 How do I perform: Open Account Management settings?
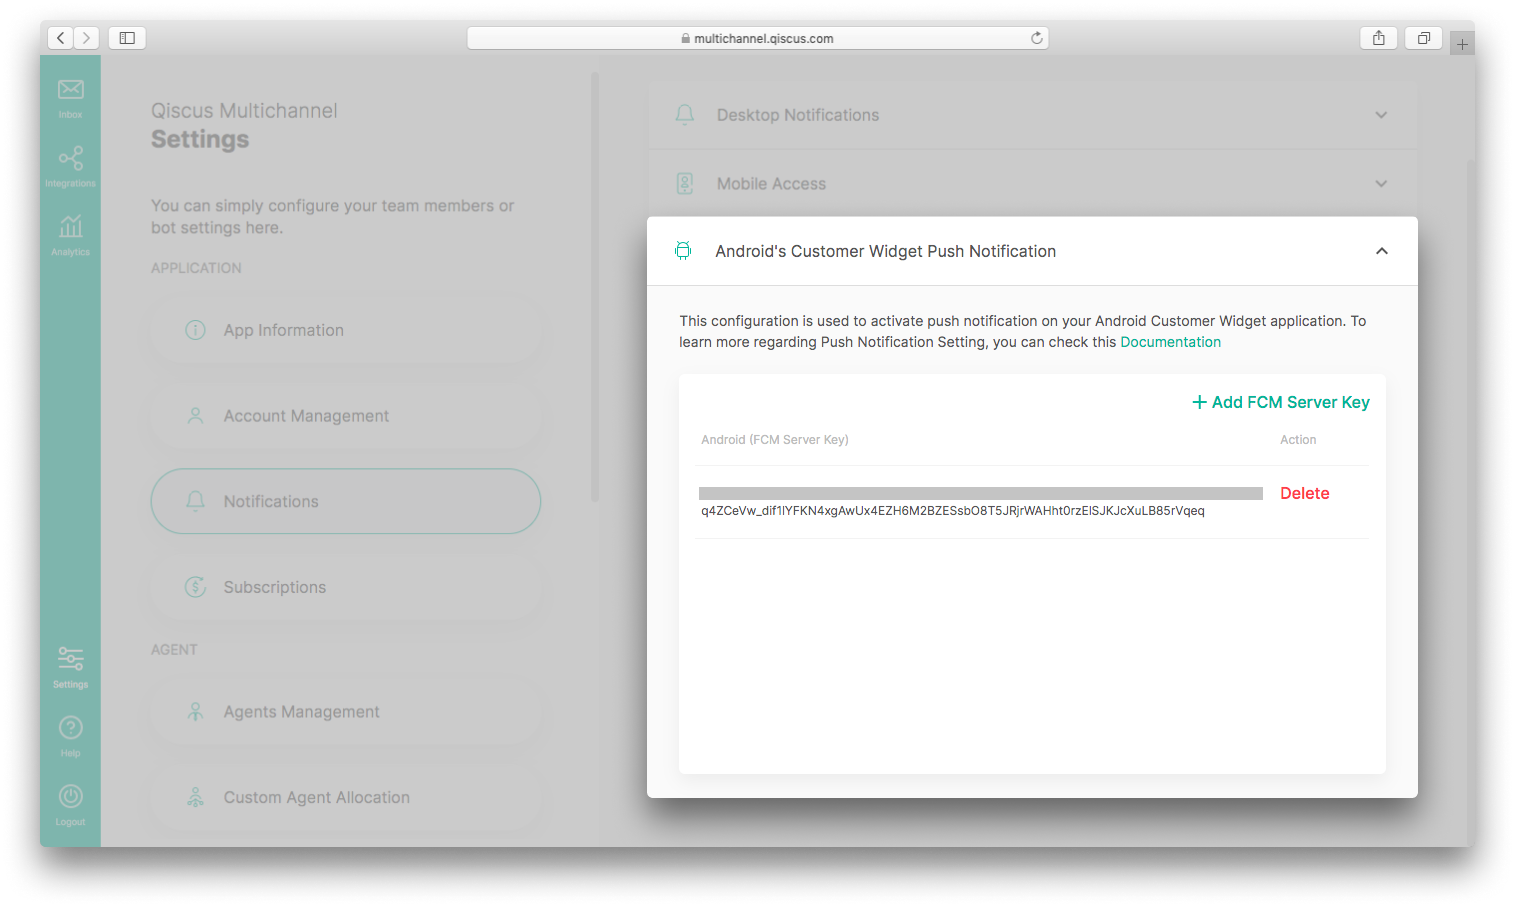(346, 416)
